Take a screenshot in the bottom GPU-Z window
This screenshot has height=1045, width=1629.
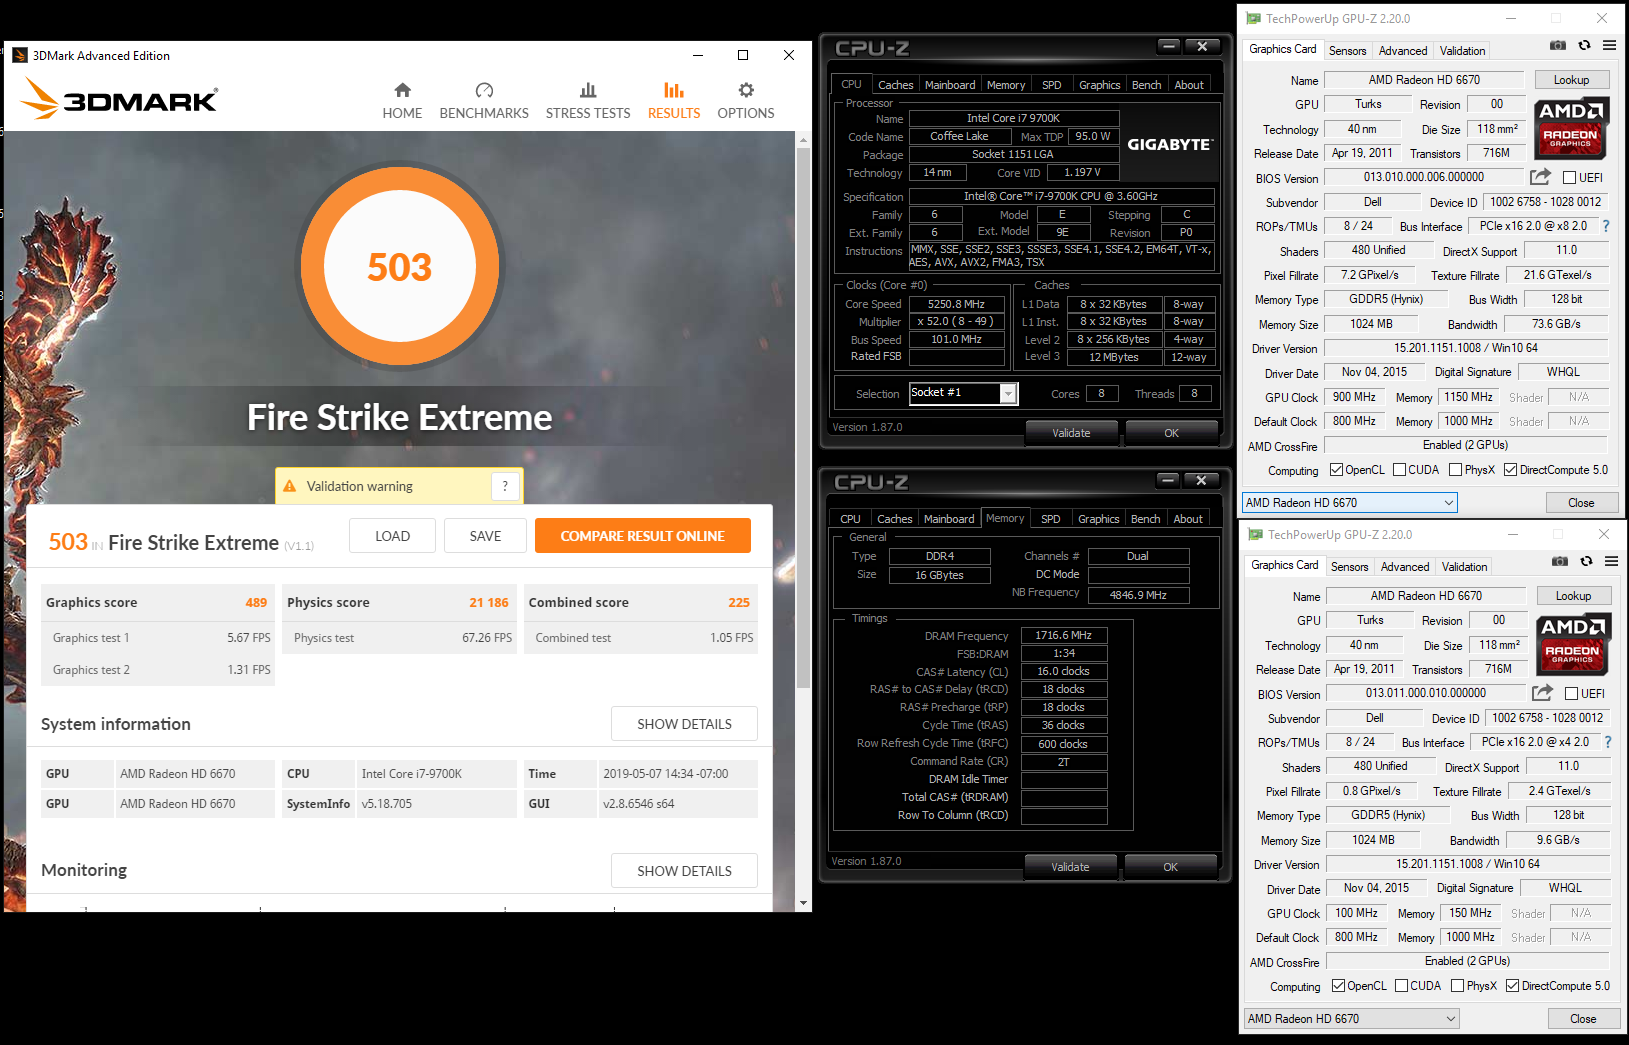pyautogui.click(x=1560, y=561)
